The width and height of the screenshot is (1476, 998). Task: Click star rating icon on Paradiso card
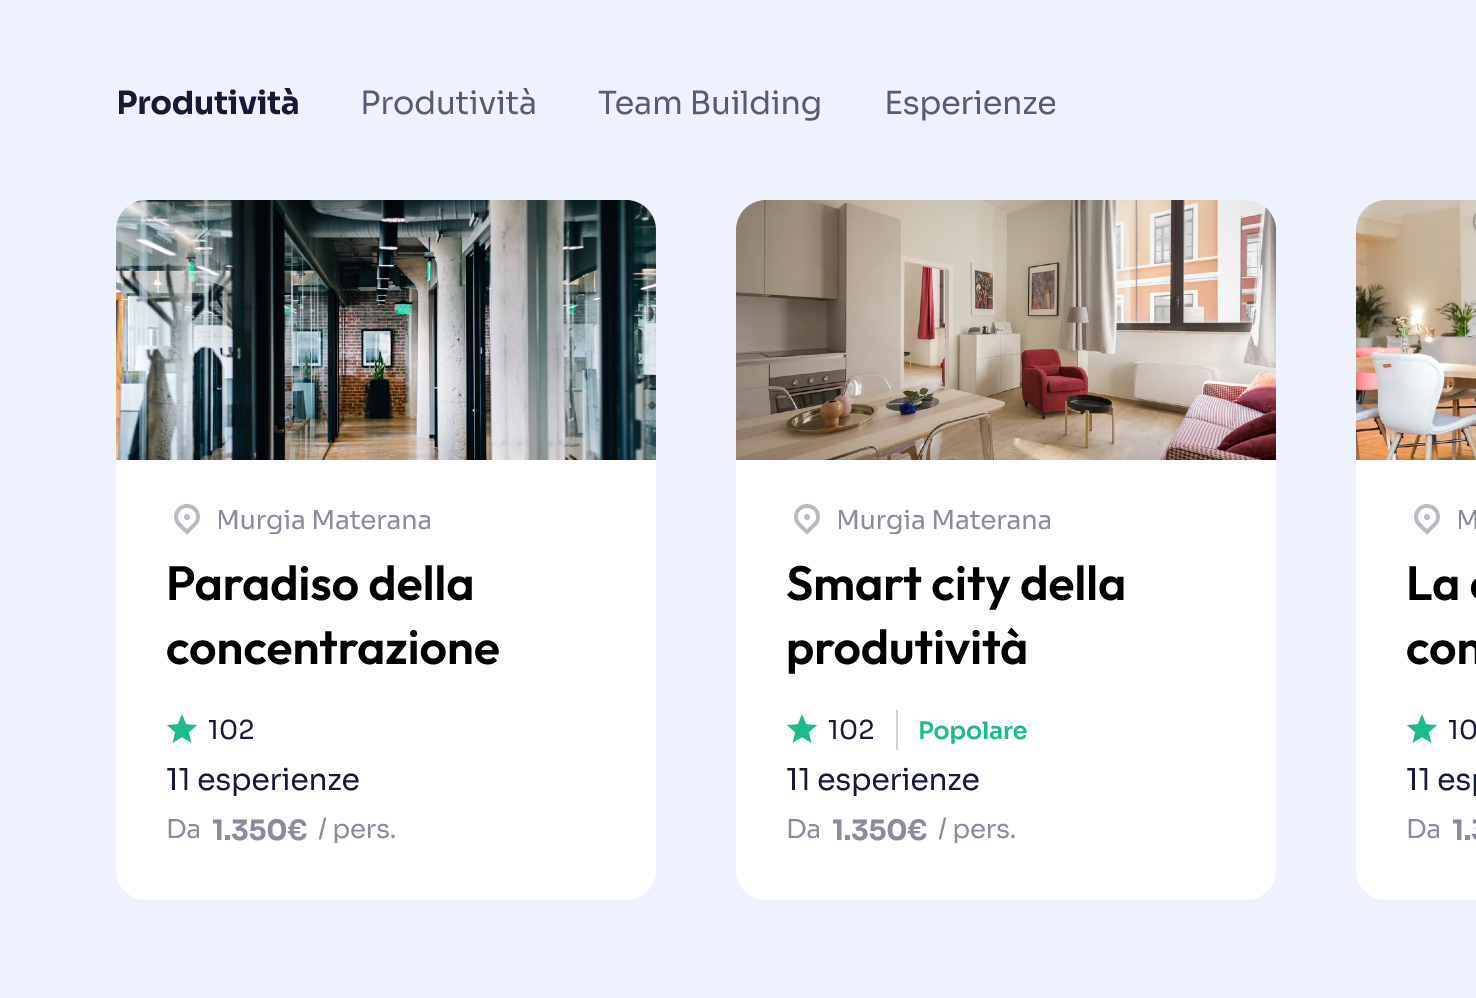coord(182,729)
